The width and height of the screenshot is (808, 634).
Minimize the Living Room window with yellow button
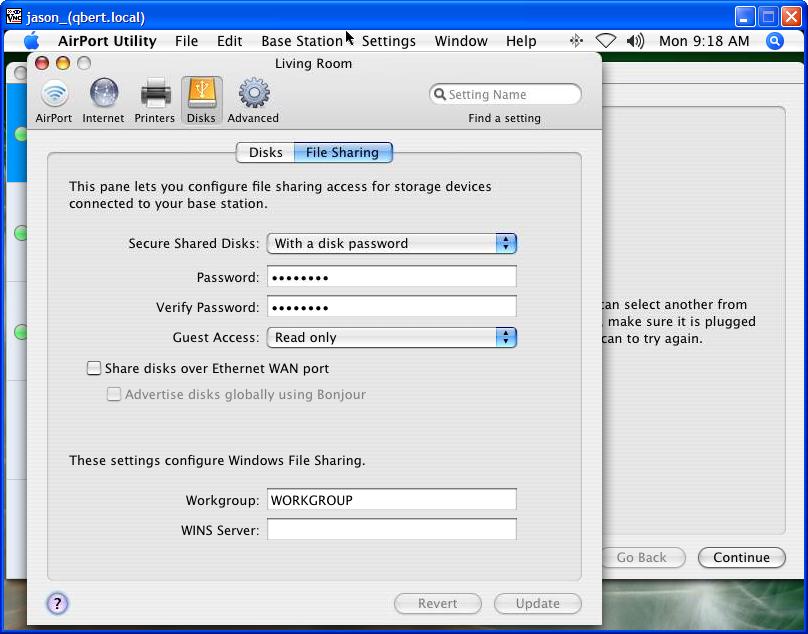click(63, 63)
